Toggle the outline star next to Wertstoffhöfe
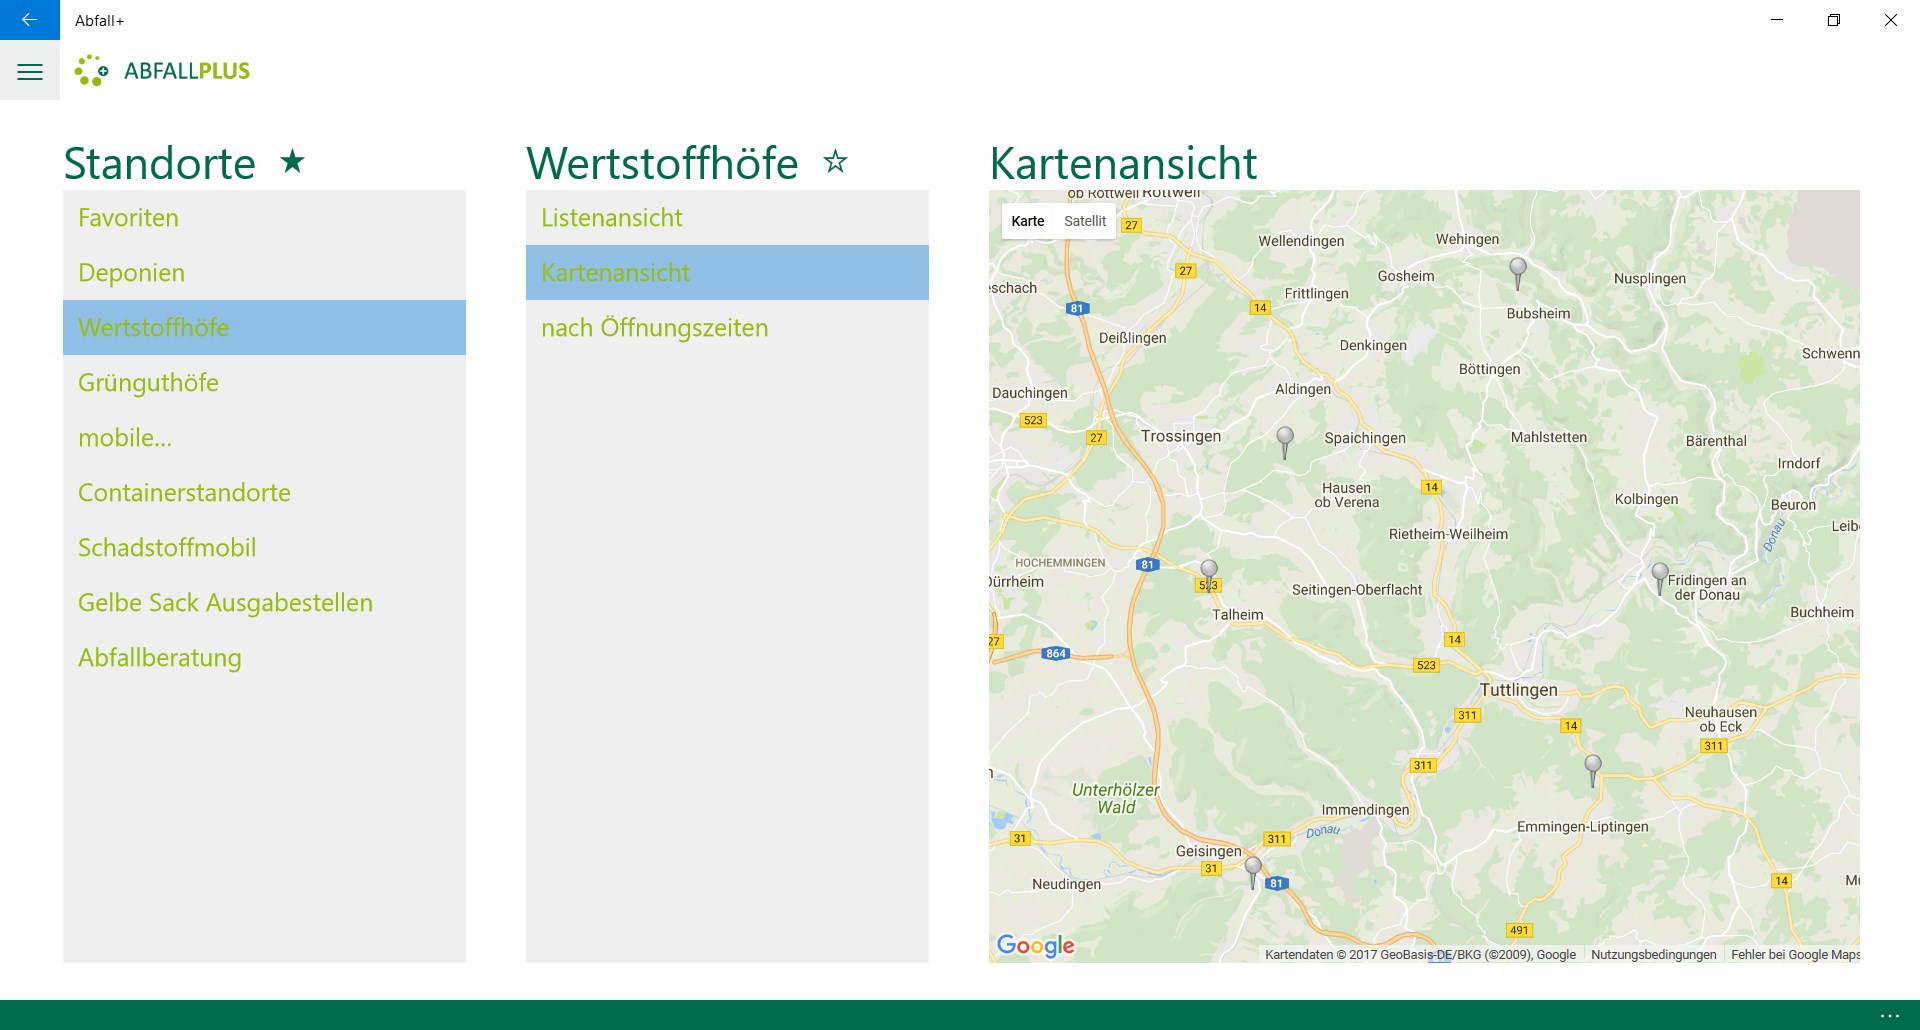This screenshot has height=1030, width=1920. (x=835, y=161)
